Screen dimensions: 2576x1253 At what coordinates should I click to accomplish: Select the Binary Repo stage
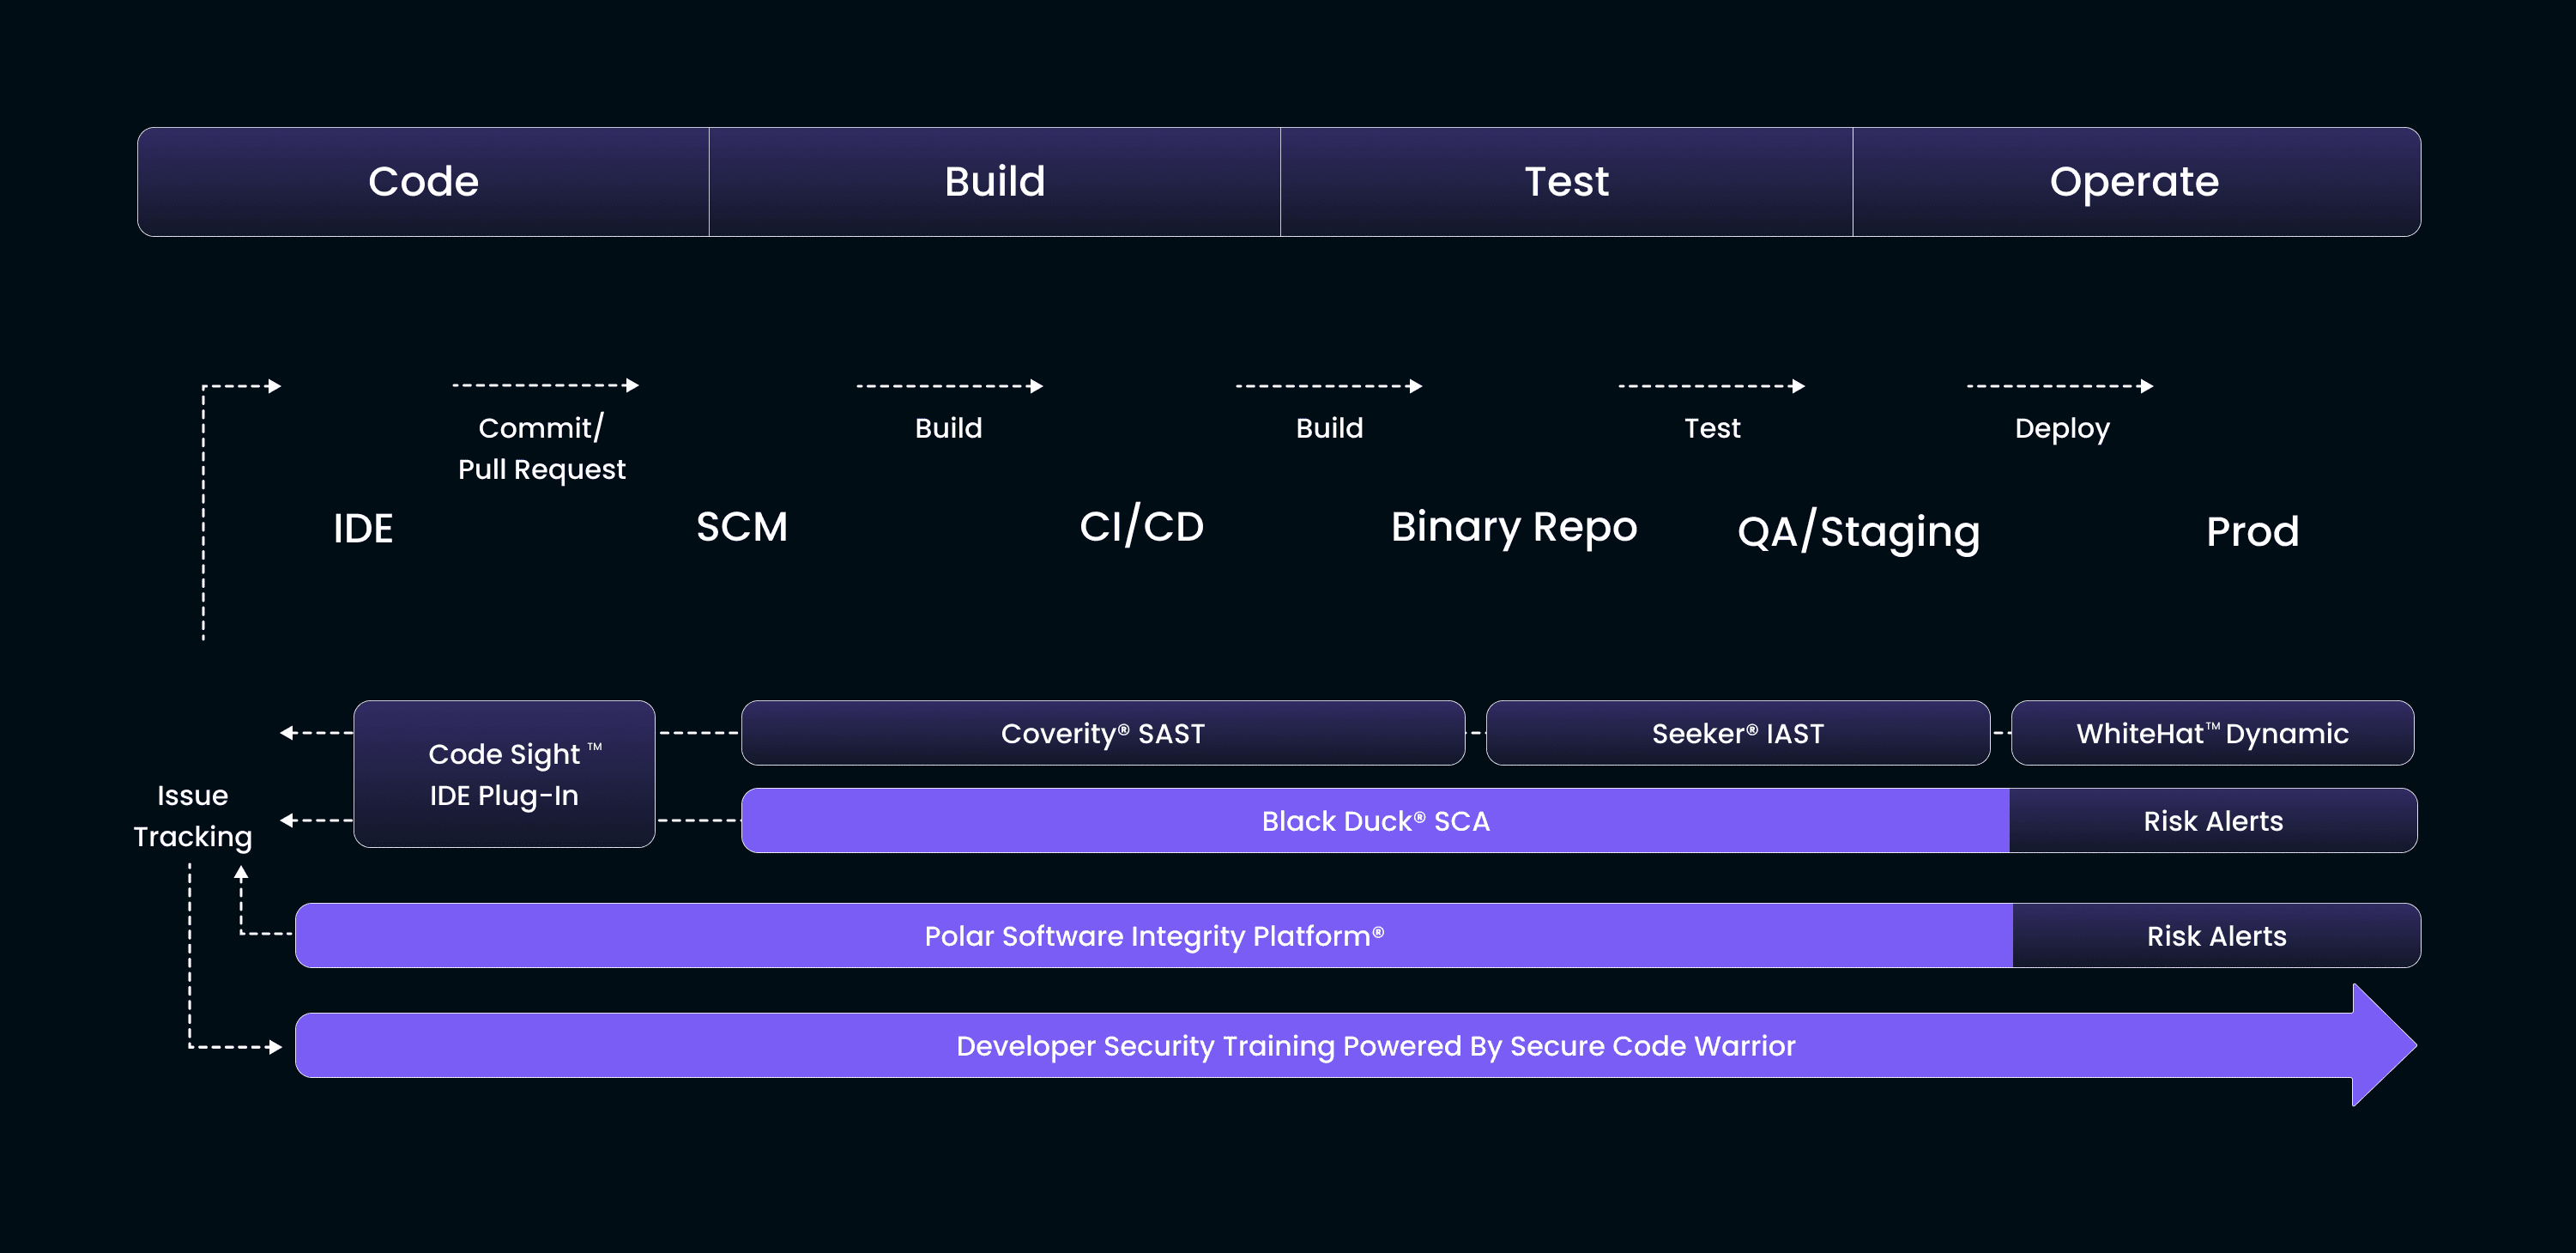1514,527
